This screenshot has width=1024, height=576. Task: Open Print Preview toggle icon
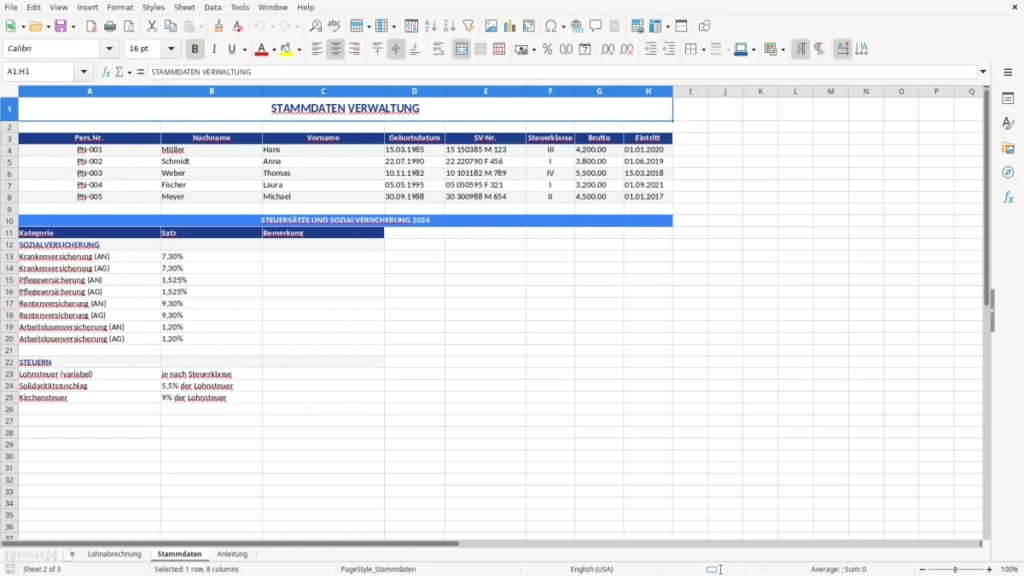pos(129,26)
